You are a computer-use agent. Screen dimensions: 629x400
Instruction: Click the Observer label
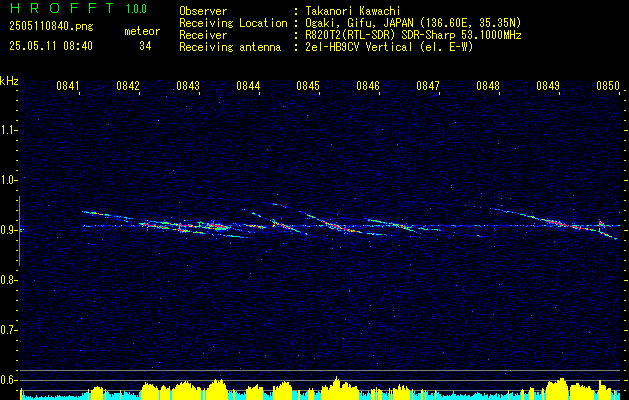click(203, 11)
